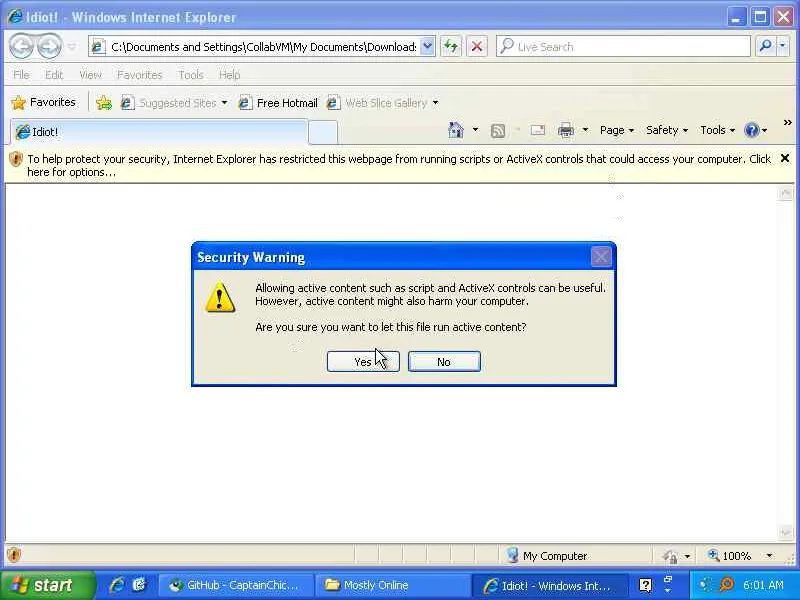Click the page scrollbar up arrow

[786, 193]
